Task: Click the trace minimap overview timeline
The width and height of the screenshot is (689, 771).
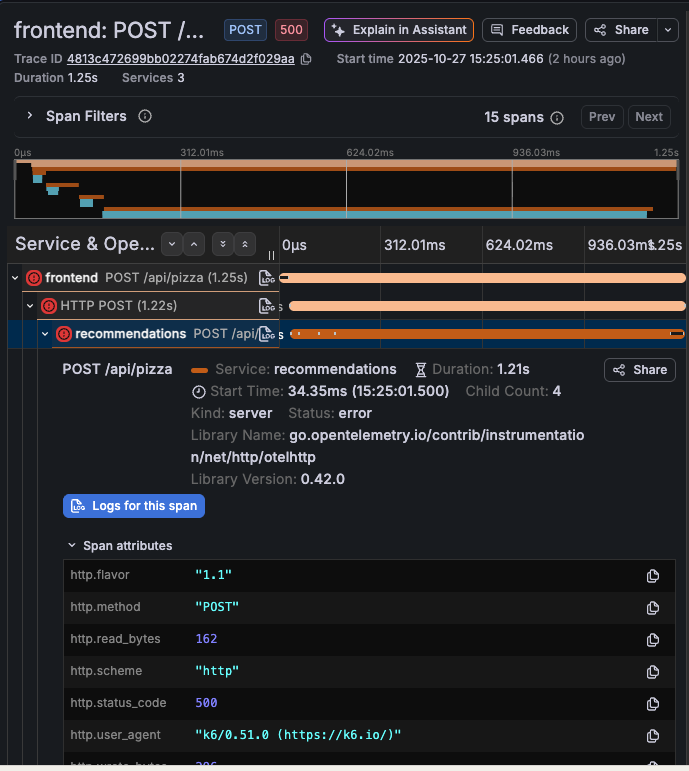Action: click(x=346, y=188)
